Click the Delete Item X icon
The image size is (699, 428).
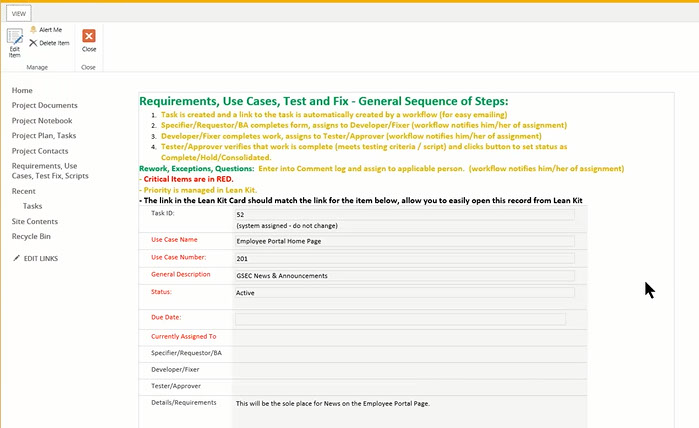tap(34, 43)
